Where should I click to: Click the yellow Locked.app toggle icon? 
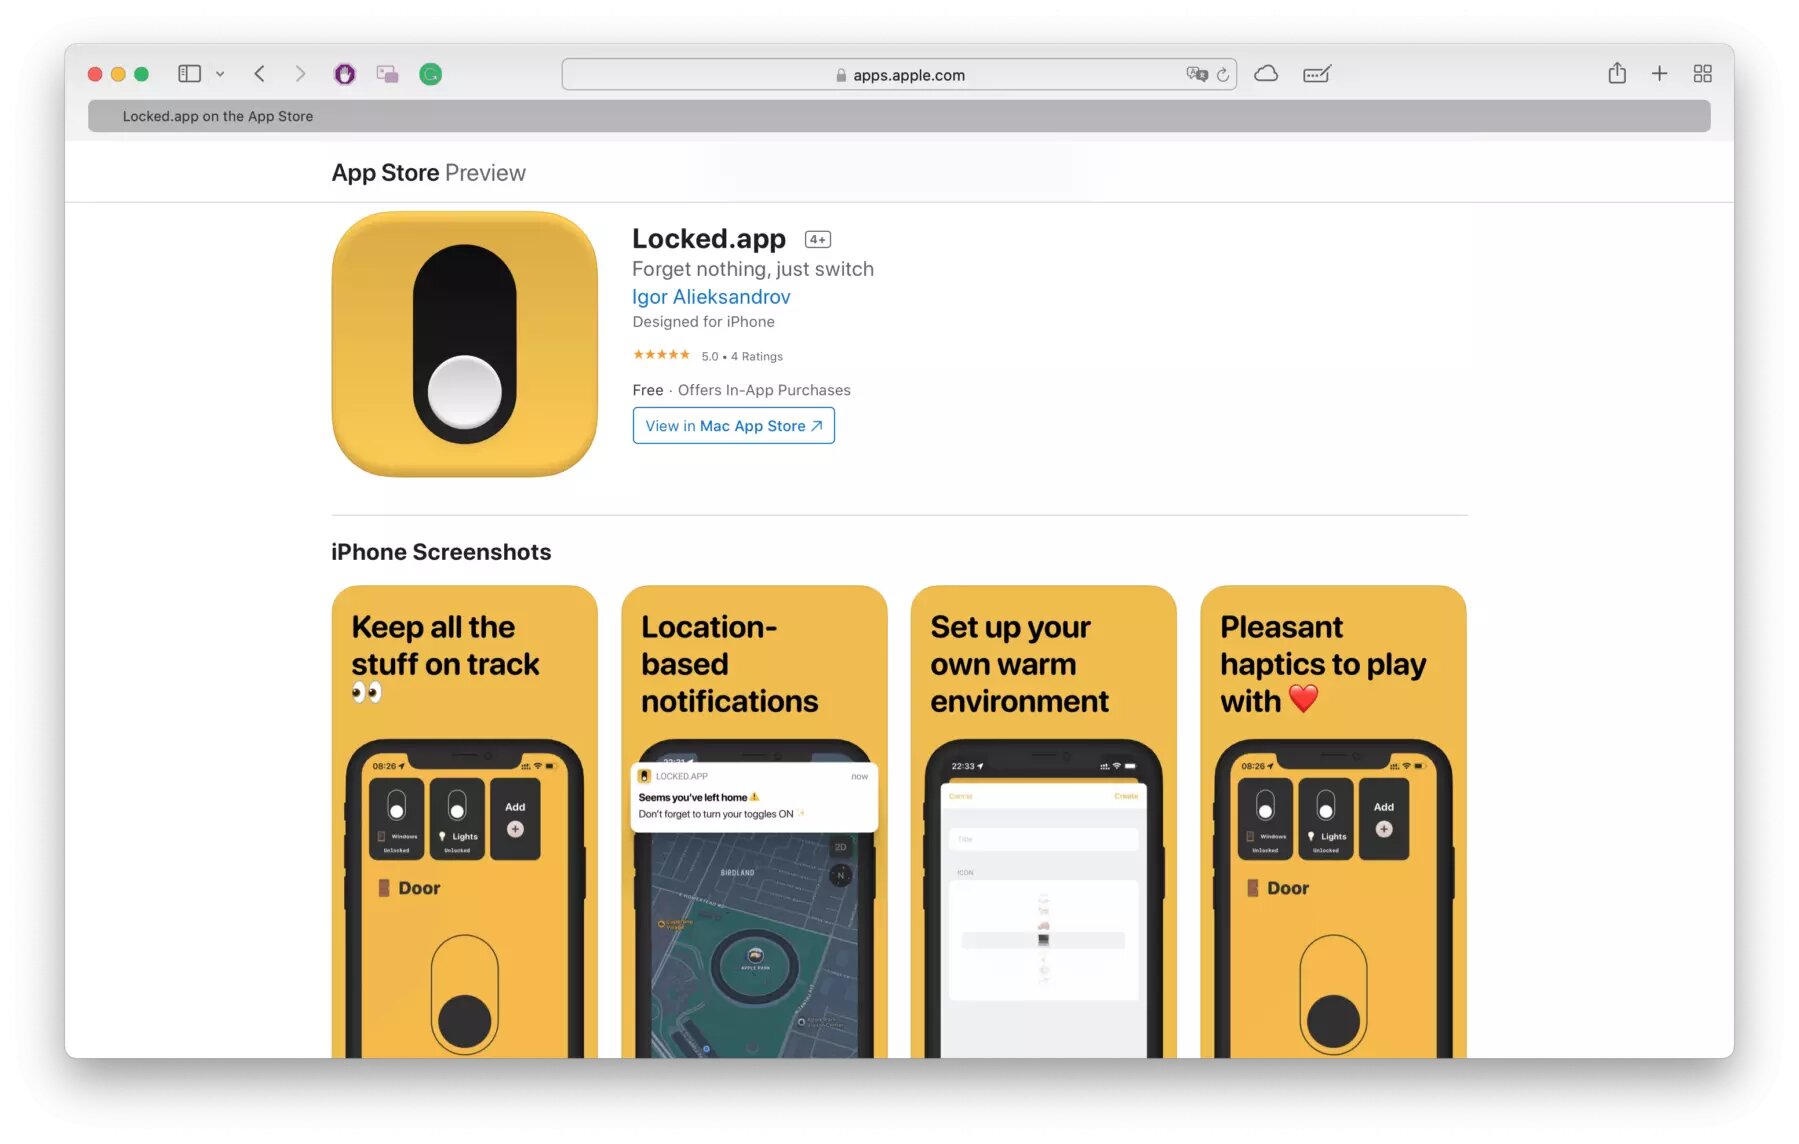tap(465, 344)
